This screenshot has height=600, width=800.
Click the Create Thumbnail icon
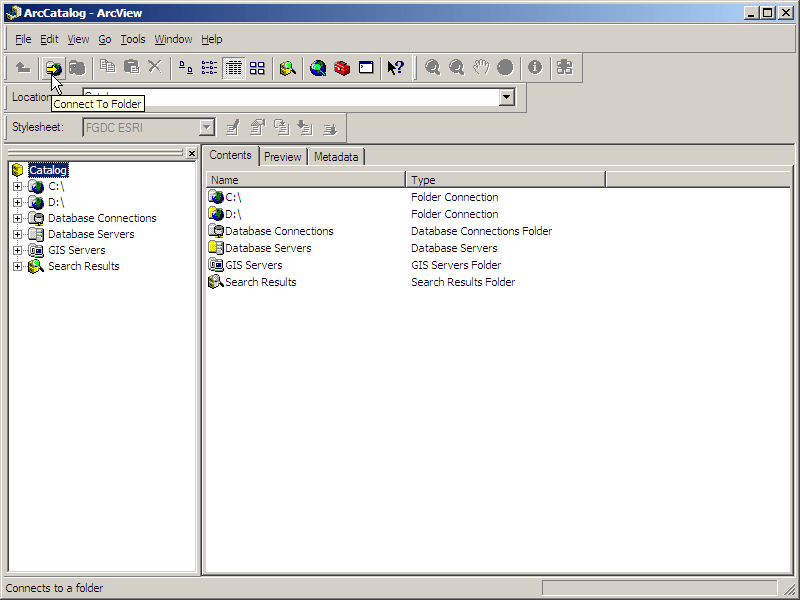565,67
